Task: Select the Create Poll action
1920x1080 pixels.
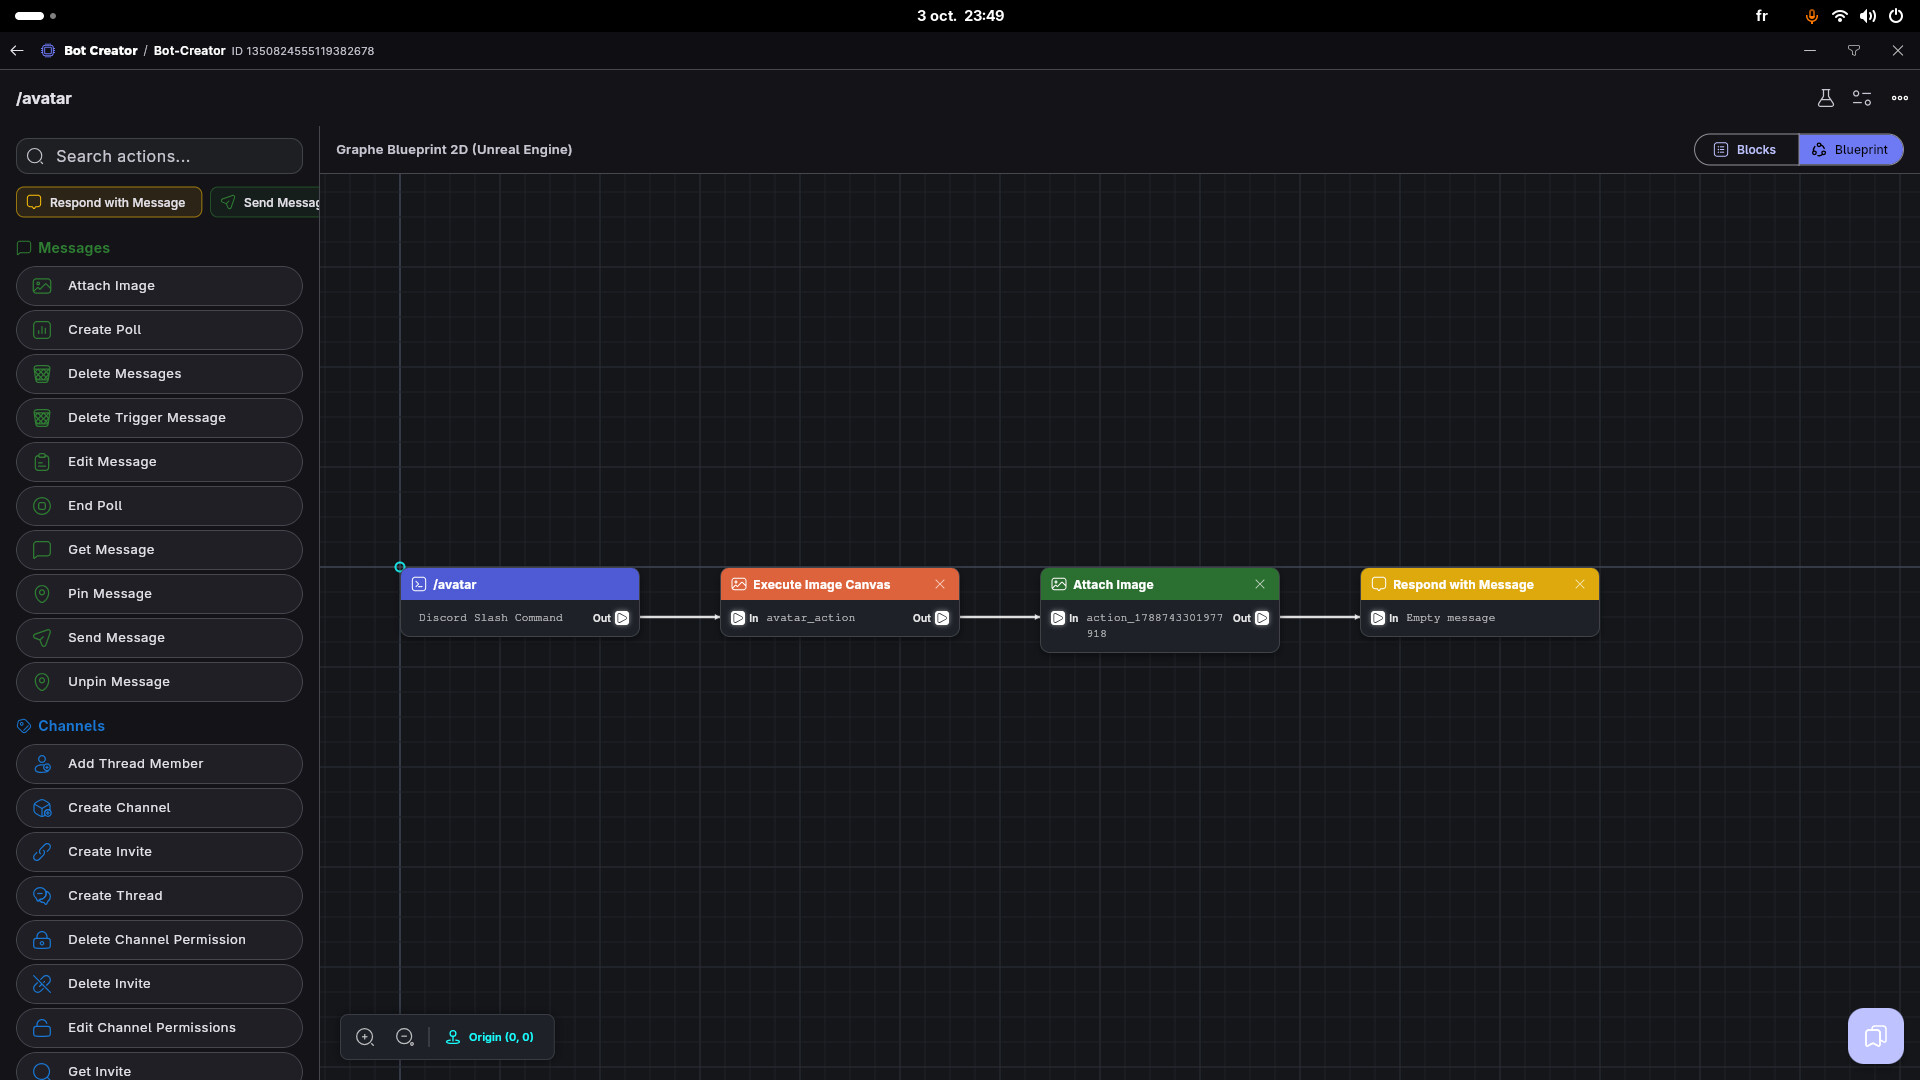Action: click(x=159, y=330)
